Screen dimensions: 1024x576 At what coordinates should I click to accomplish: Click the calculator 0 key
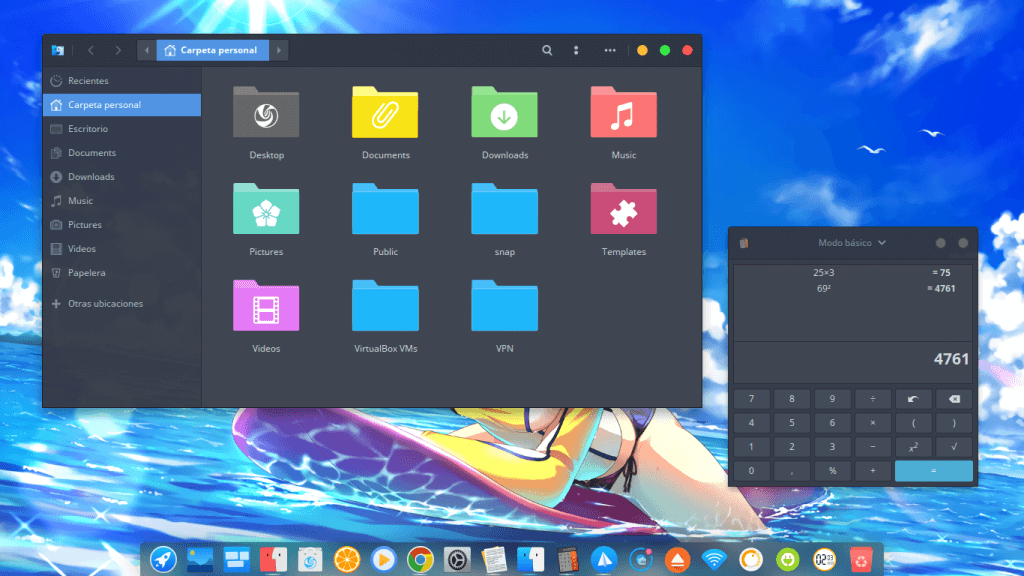tap(751, 471)
